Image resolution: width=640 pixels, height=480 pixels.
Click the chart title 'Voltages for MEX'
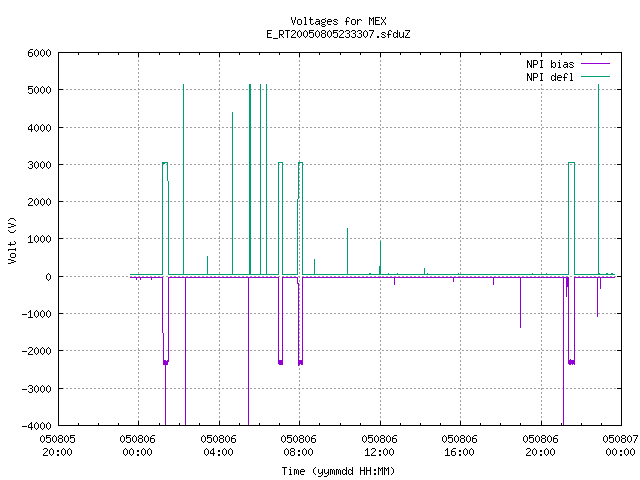point(338,21)
